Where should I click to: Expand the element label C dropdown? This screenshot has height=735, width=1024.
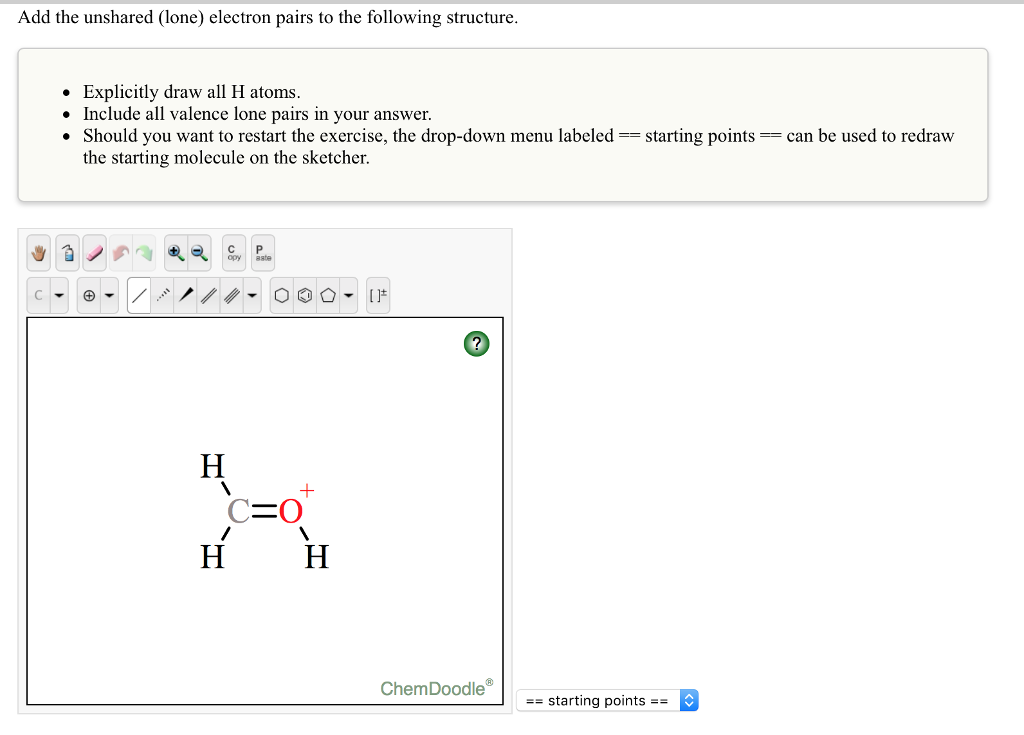pyautogui.click(x=58, y=295)
